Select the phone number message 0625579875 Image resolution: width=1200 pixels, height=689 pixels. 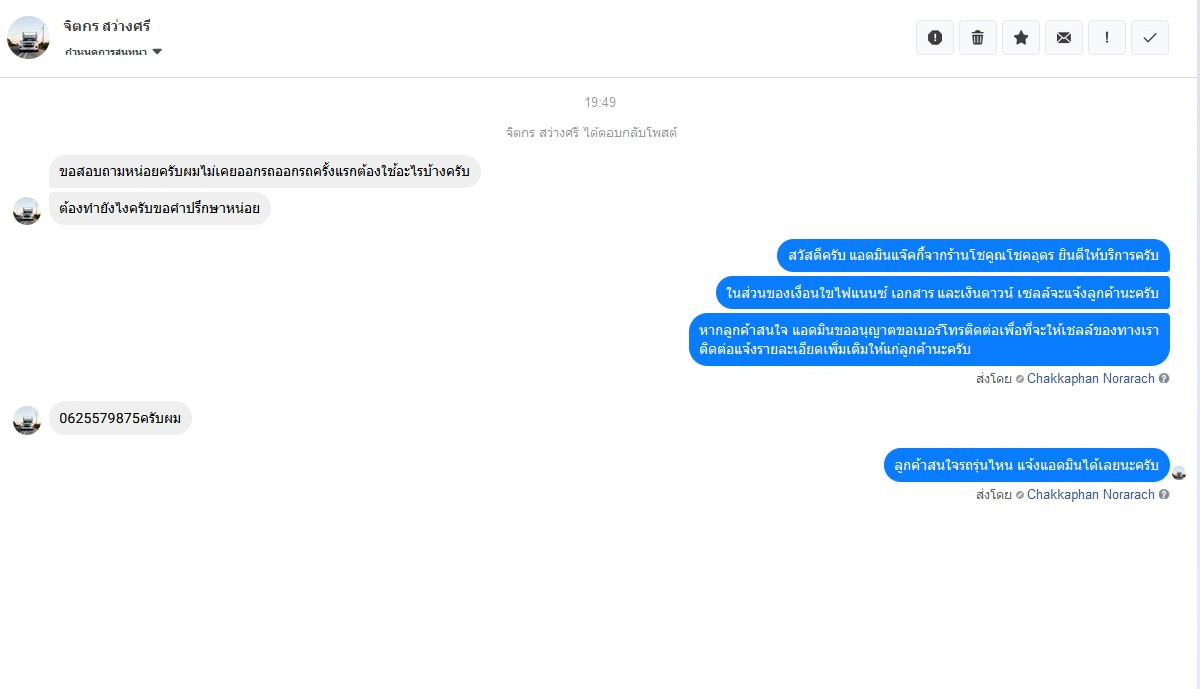click(x=120, y=418)
